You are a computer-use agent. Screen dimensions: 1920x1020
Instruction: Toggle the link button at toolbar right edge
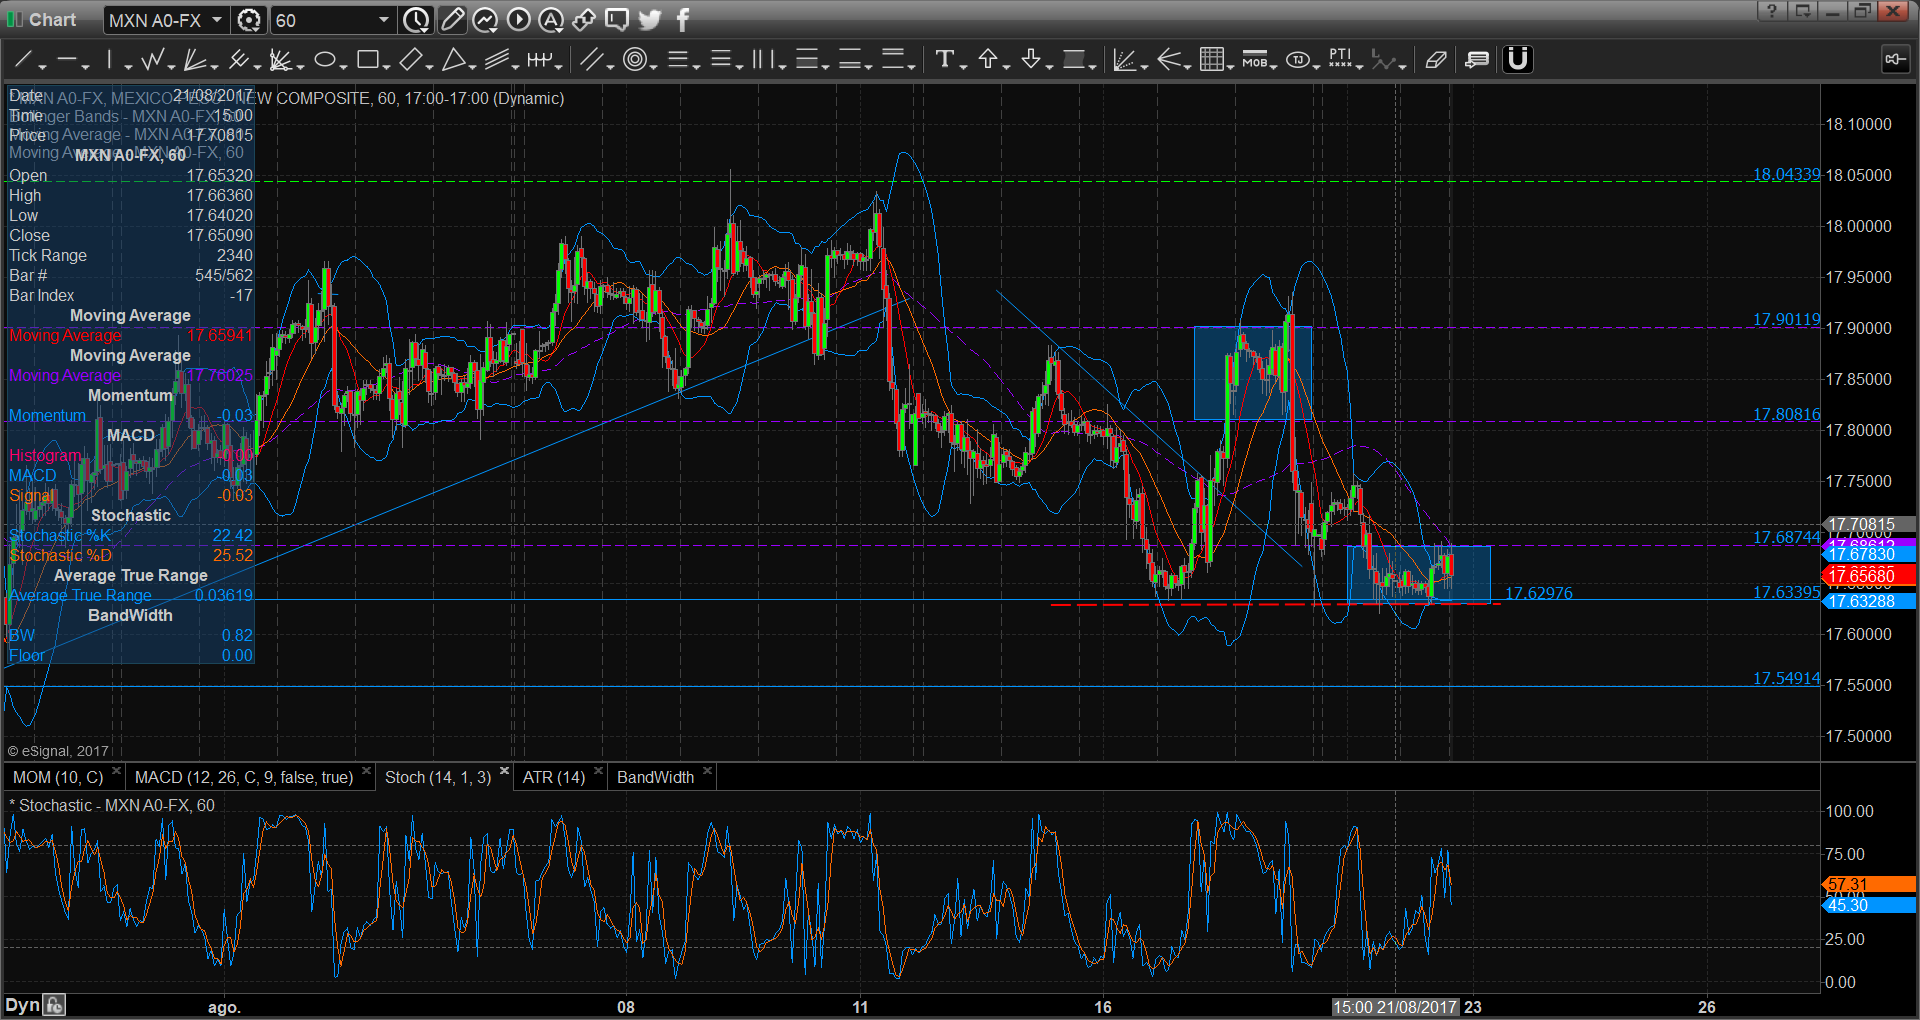(x=1894, y=60)
